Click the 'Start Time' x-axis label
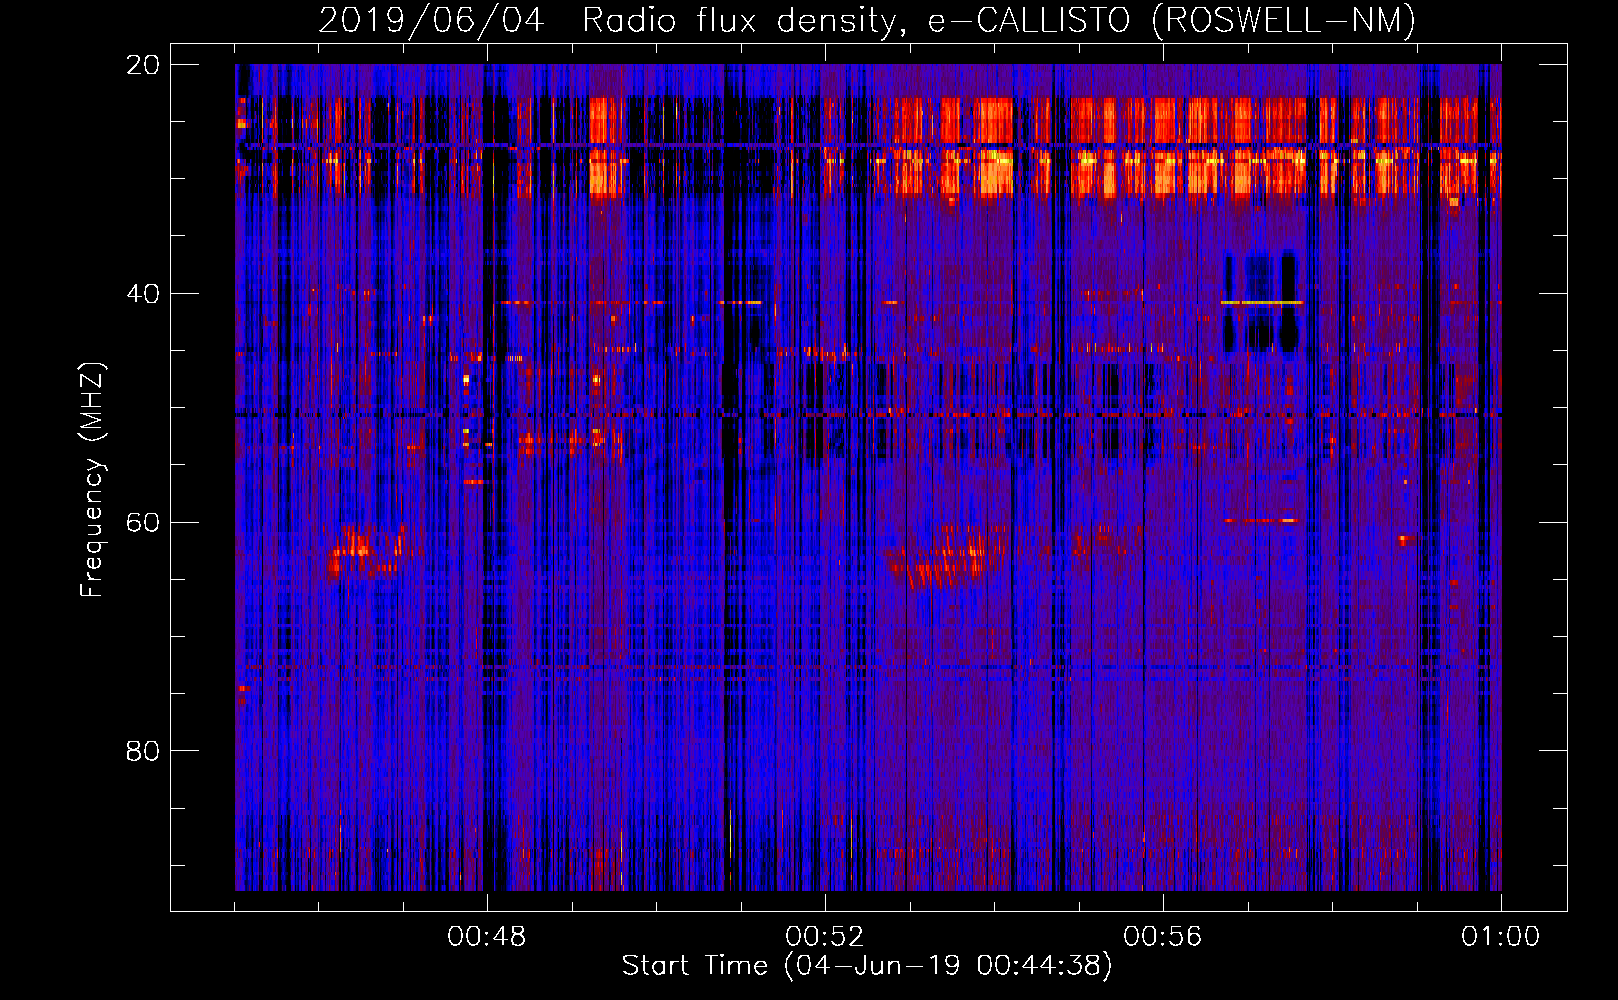This screenshot has height=1000, width=1618. (866, 966)
